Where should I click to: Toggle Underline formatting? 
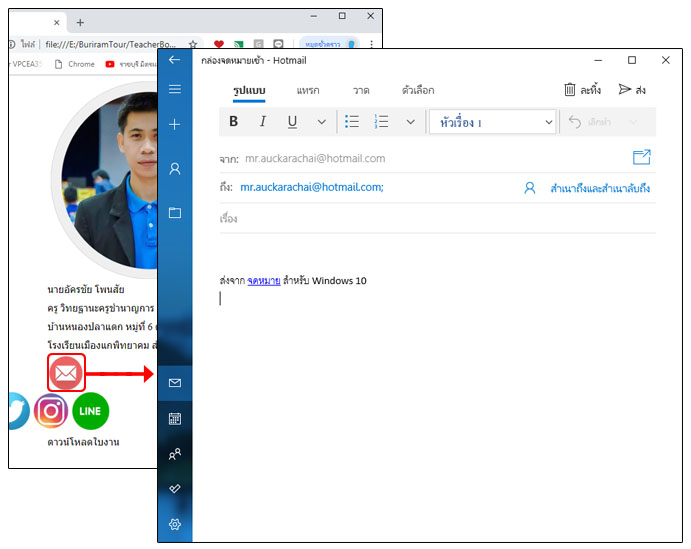coord(292,122)
